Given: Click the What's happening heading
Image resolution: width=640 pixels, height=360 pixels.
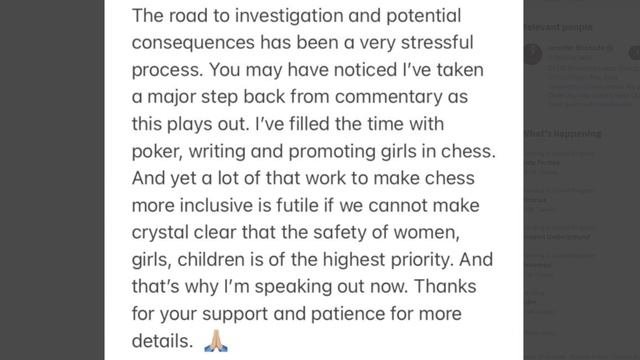Looking at the screenshot, I should click(563, 133).
